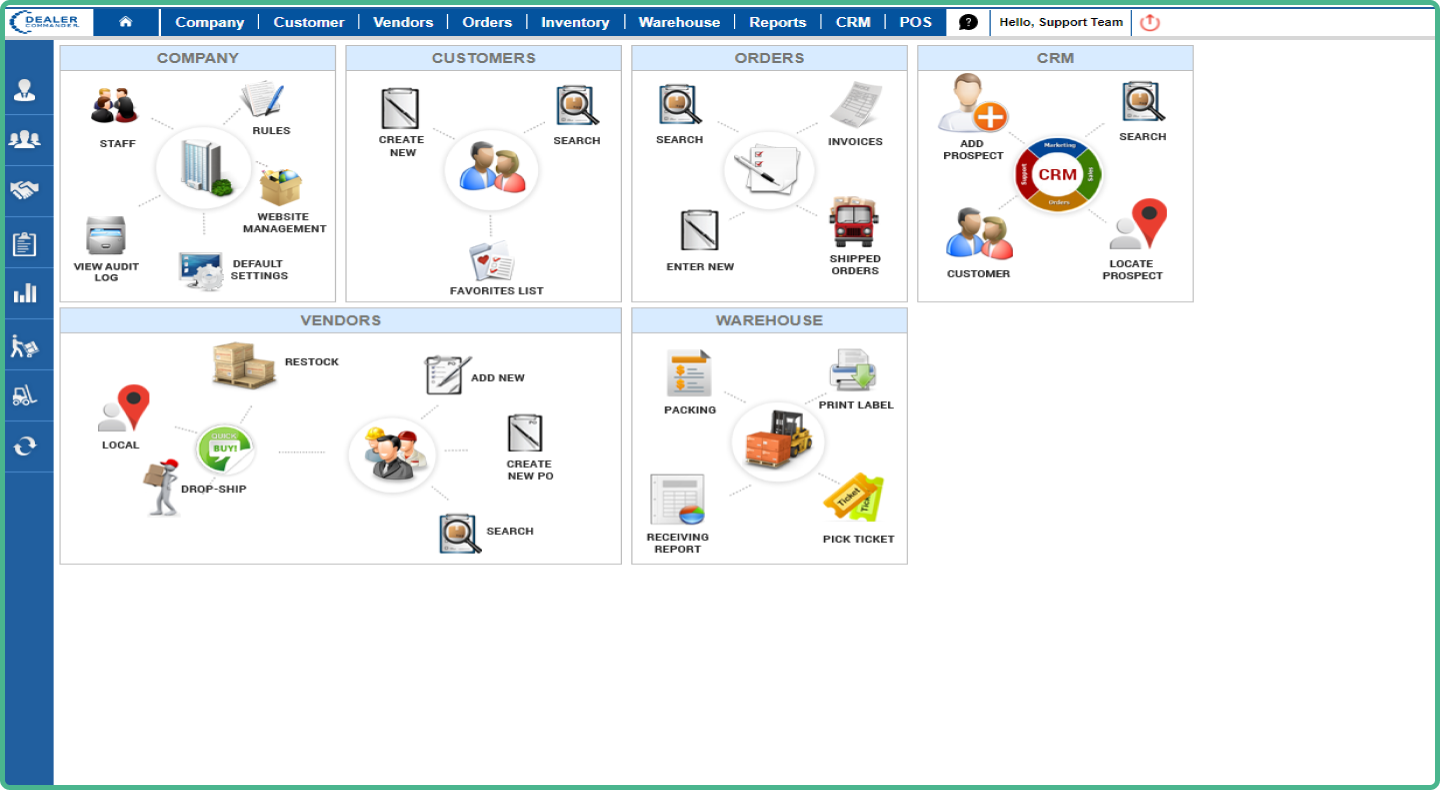Click the Pick Ticket icon
Viewport: 1440px width, 790px height.
pyautogui.click(x=853, y=499)
